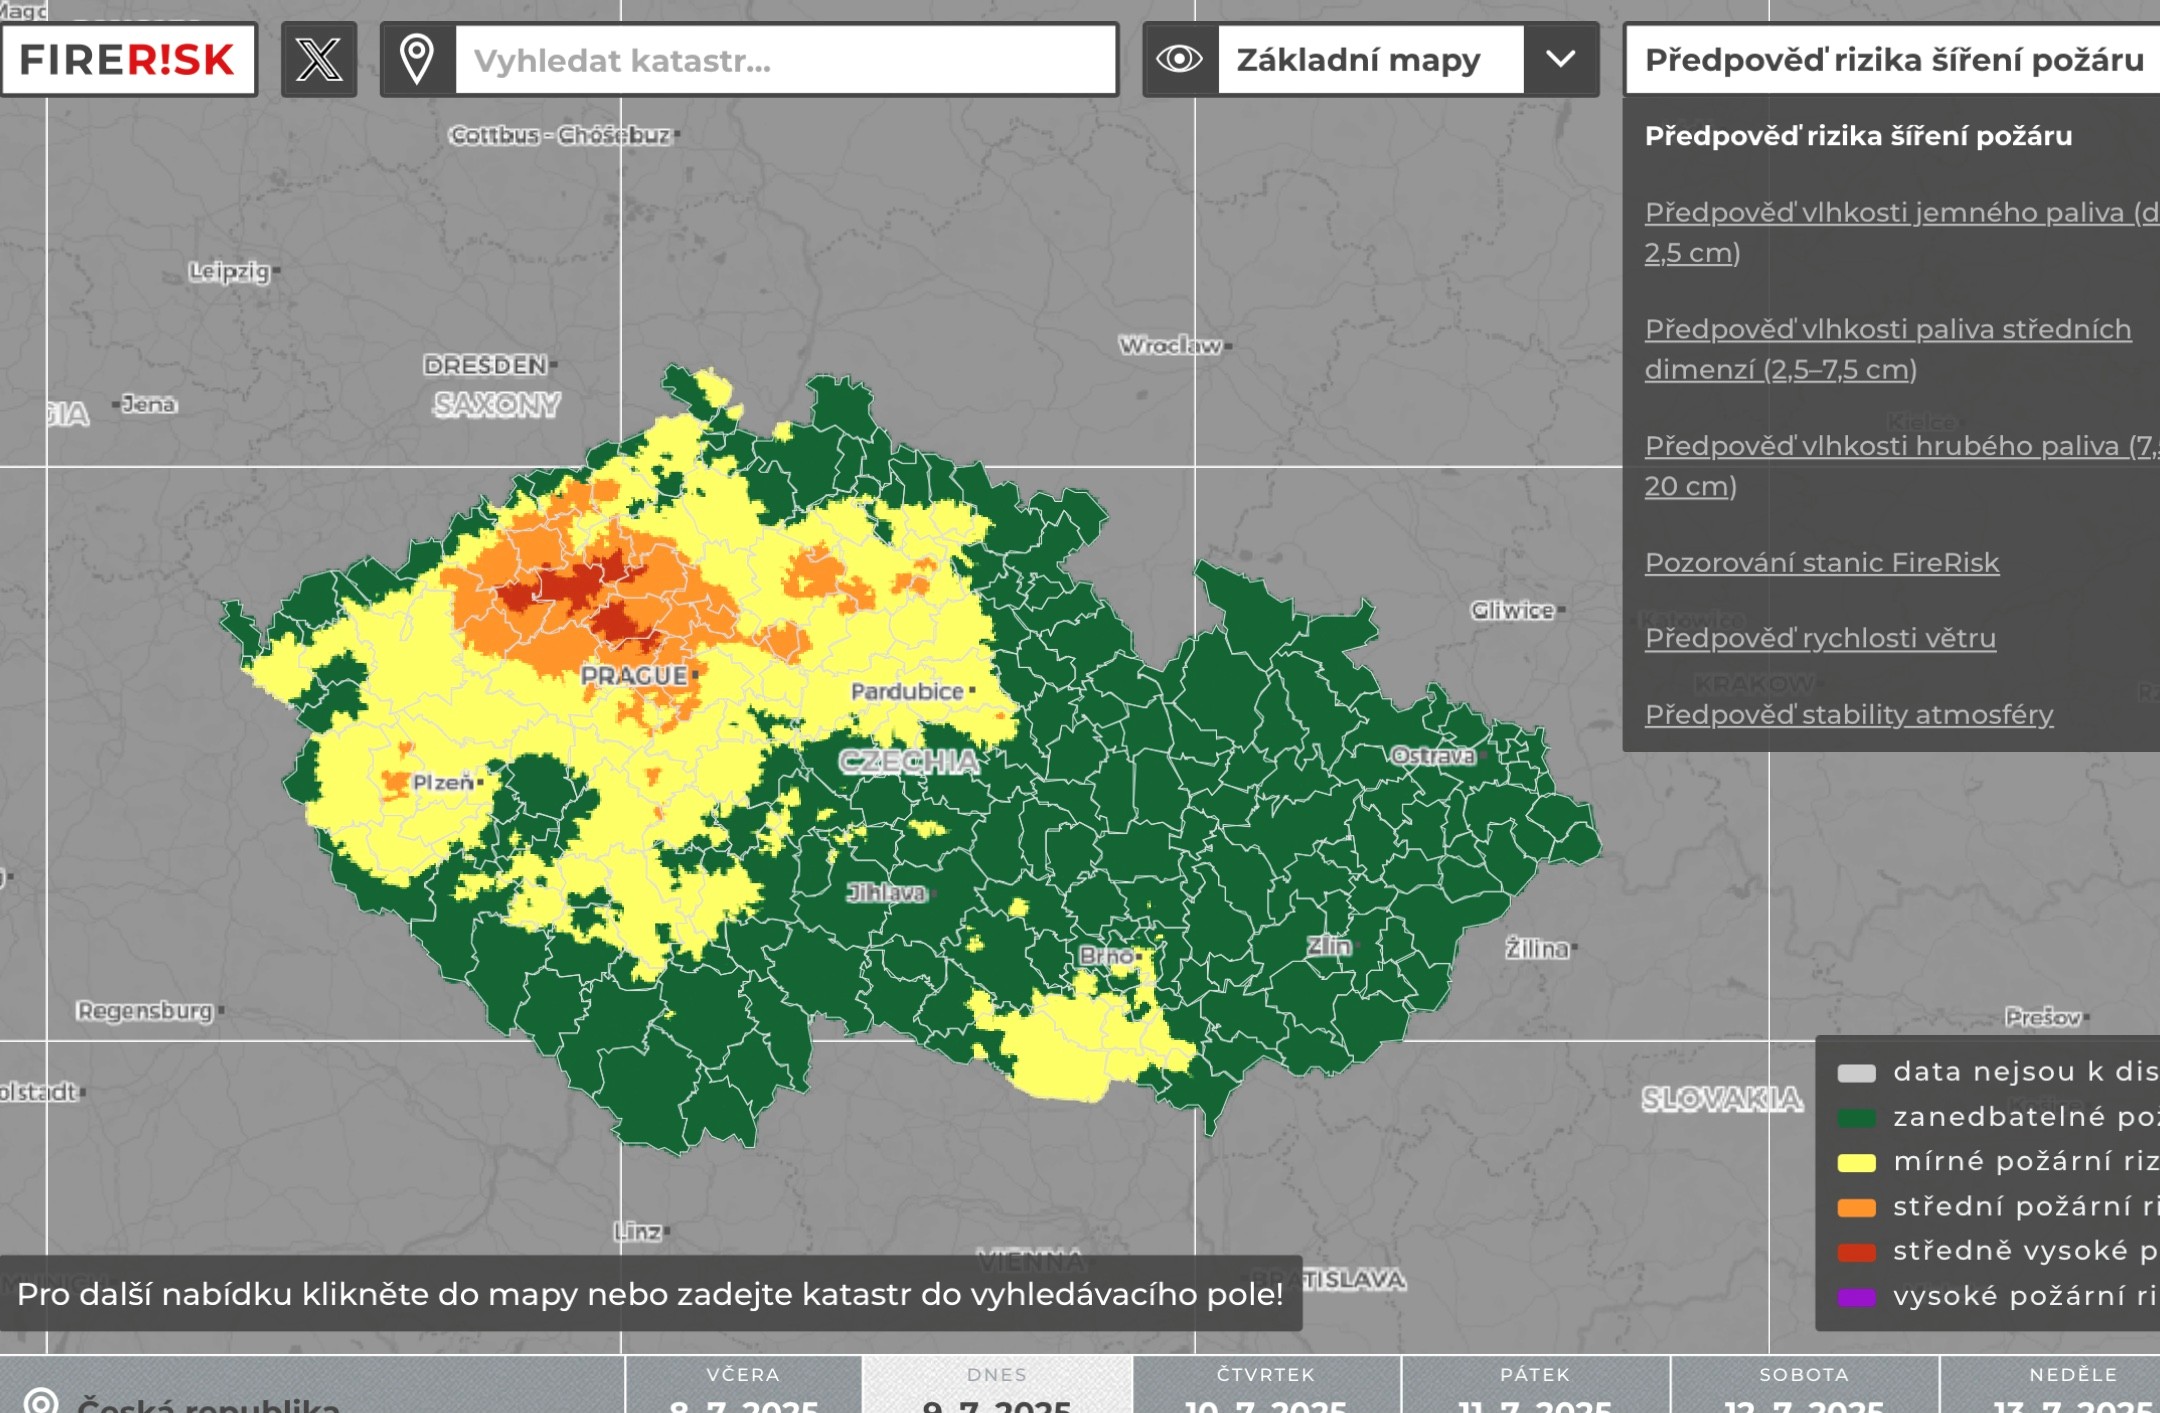Select Předpověď rizika šíření požáru menu item

tap(1858, 136)
